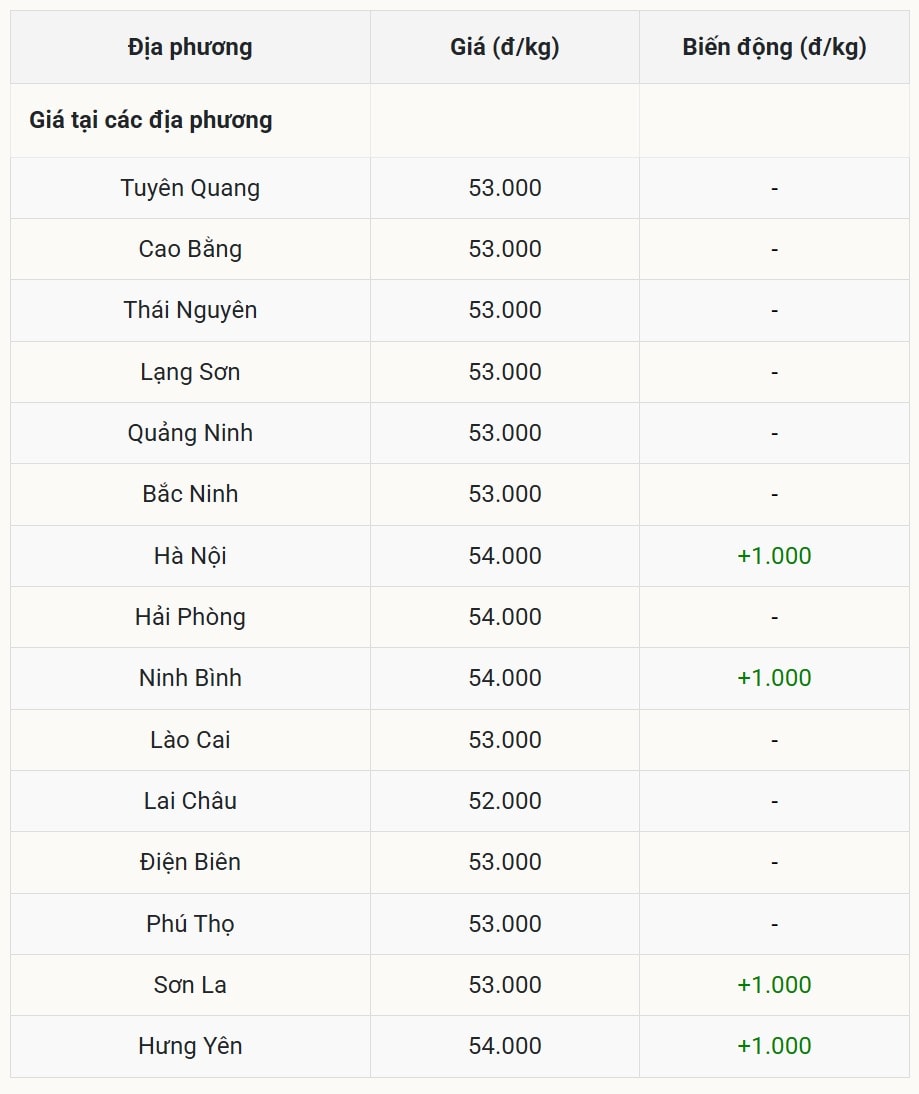Click the +1.000 change in Sơn La row
919x1094 pixels.
pos(774,985)
